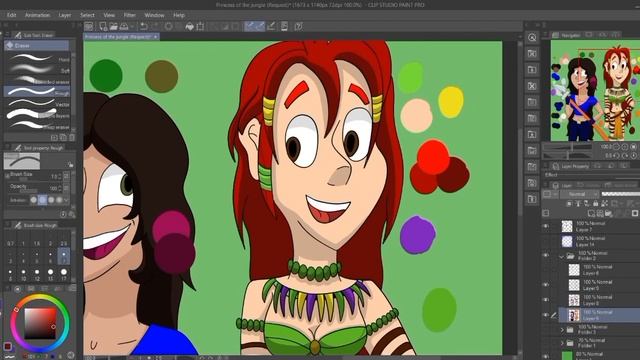Click the Scale/Rotate transform icon
The width and height of the screenshot is (640, 360).
click(x=200, y=27)
